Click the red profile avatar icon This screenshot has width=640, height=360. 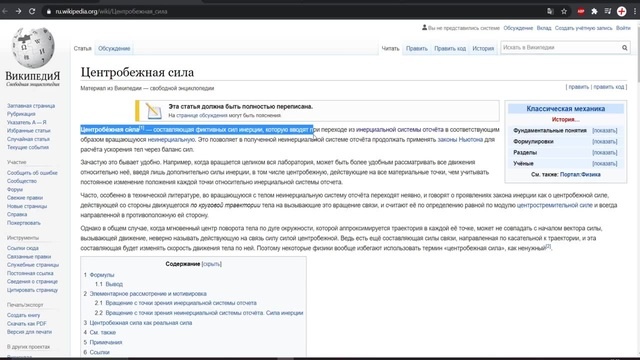(x=621, y=11)
